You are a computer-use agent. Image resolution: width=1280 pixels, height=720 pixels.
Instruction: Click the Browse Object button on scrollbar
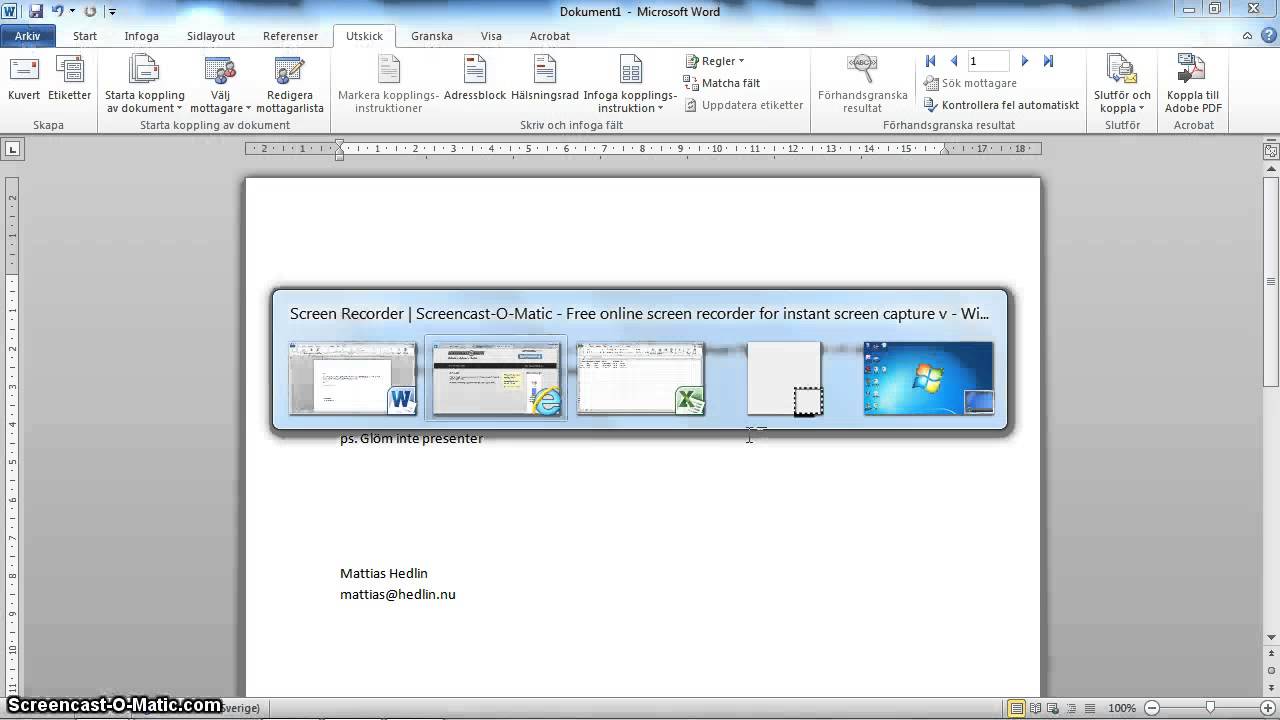pos(1272,671)
